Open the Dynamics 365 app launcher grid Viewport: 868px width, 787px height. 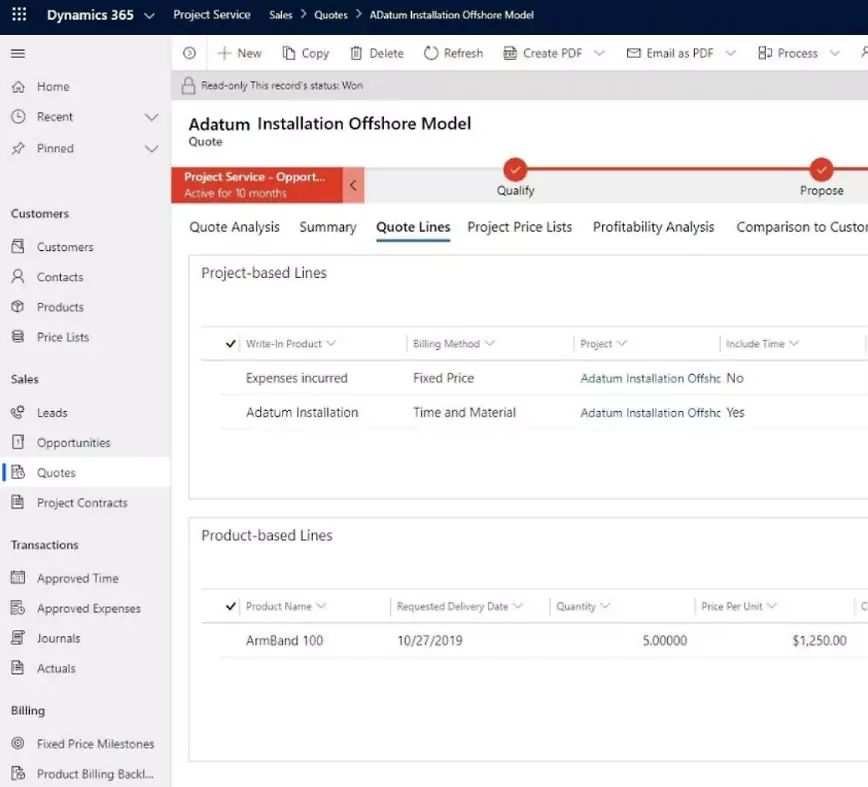pyautogui.click(x=19, y=15)
